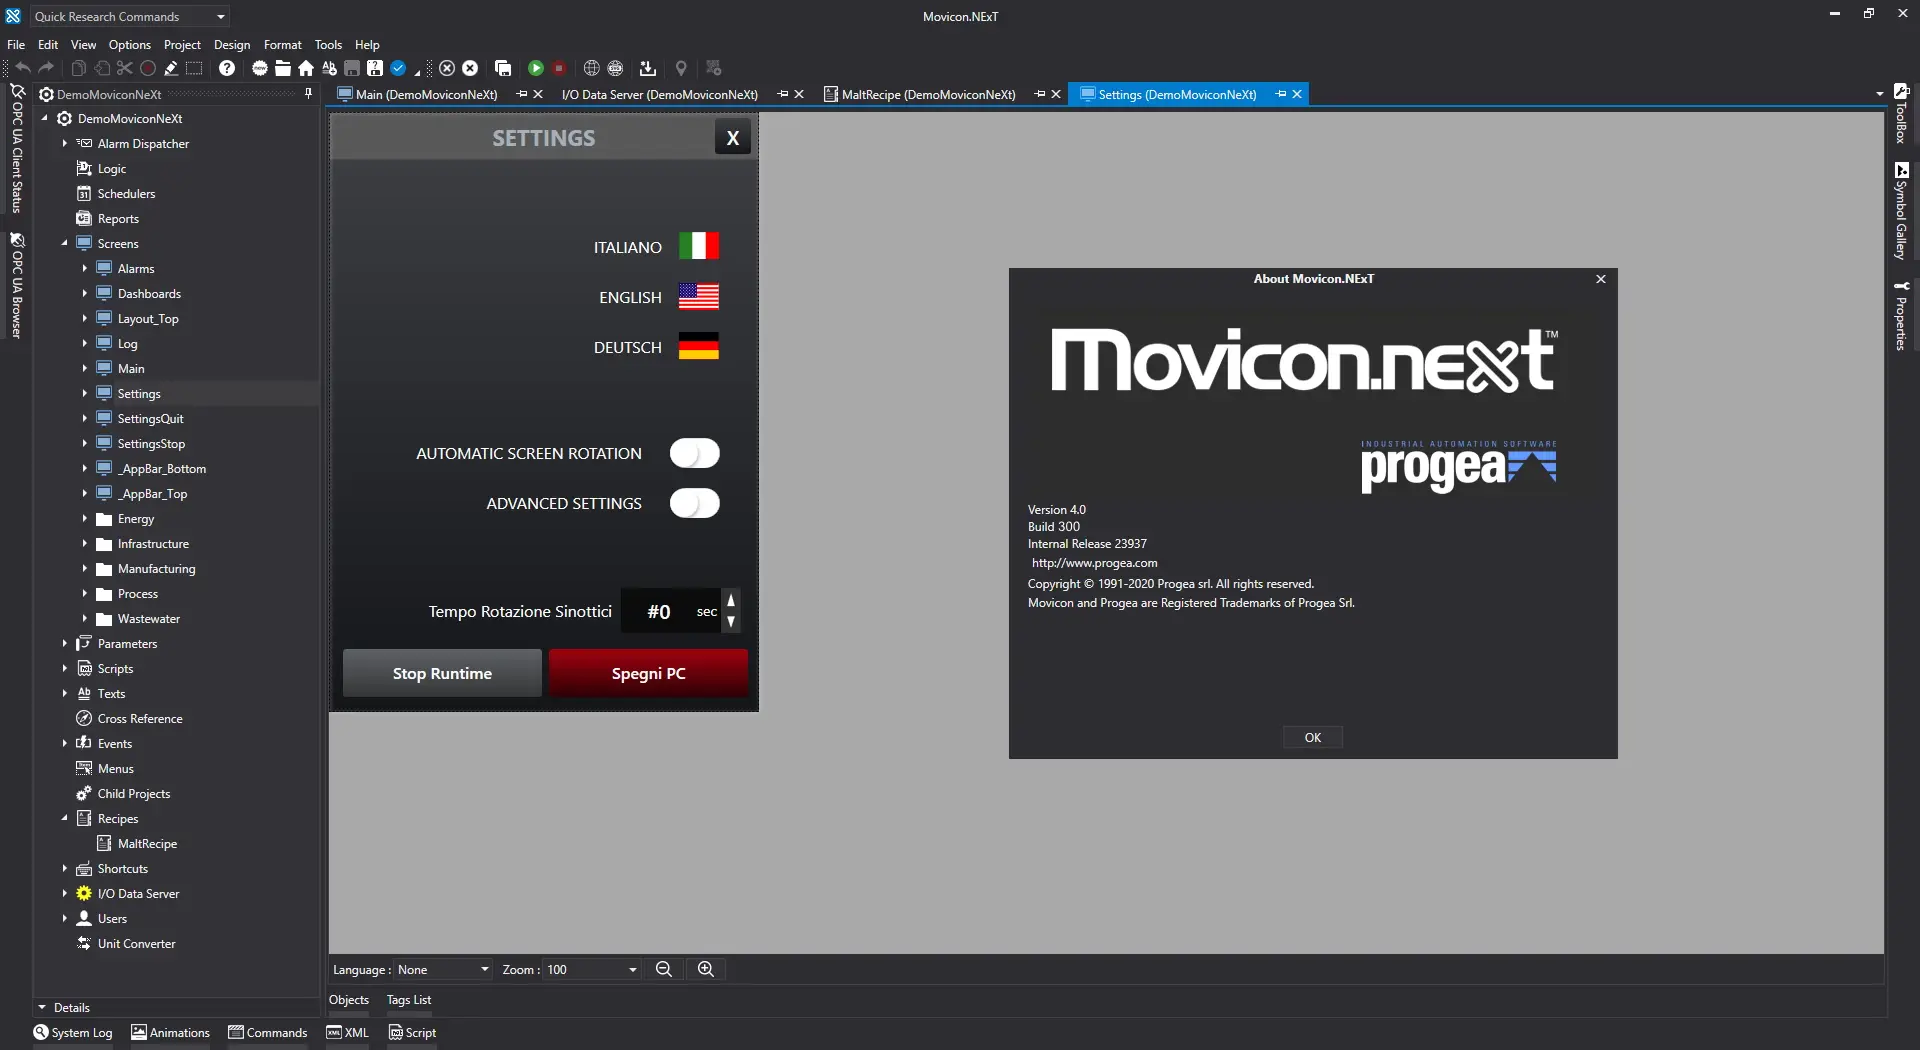Screen dimensions: 1920x1050
Task: Open the Tools menu
Action: click(x=328, y=44)
